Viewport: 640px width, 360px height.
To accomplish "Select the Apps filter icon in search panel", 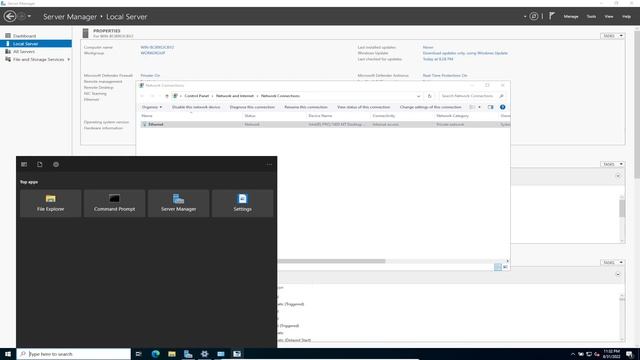I will click(x=24, y=164).
